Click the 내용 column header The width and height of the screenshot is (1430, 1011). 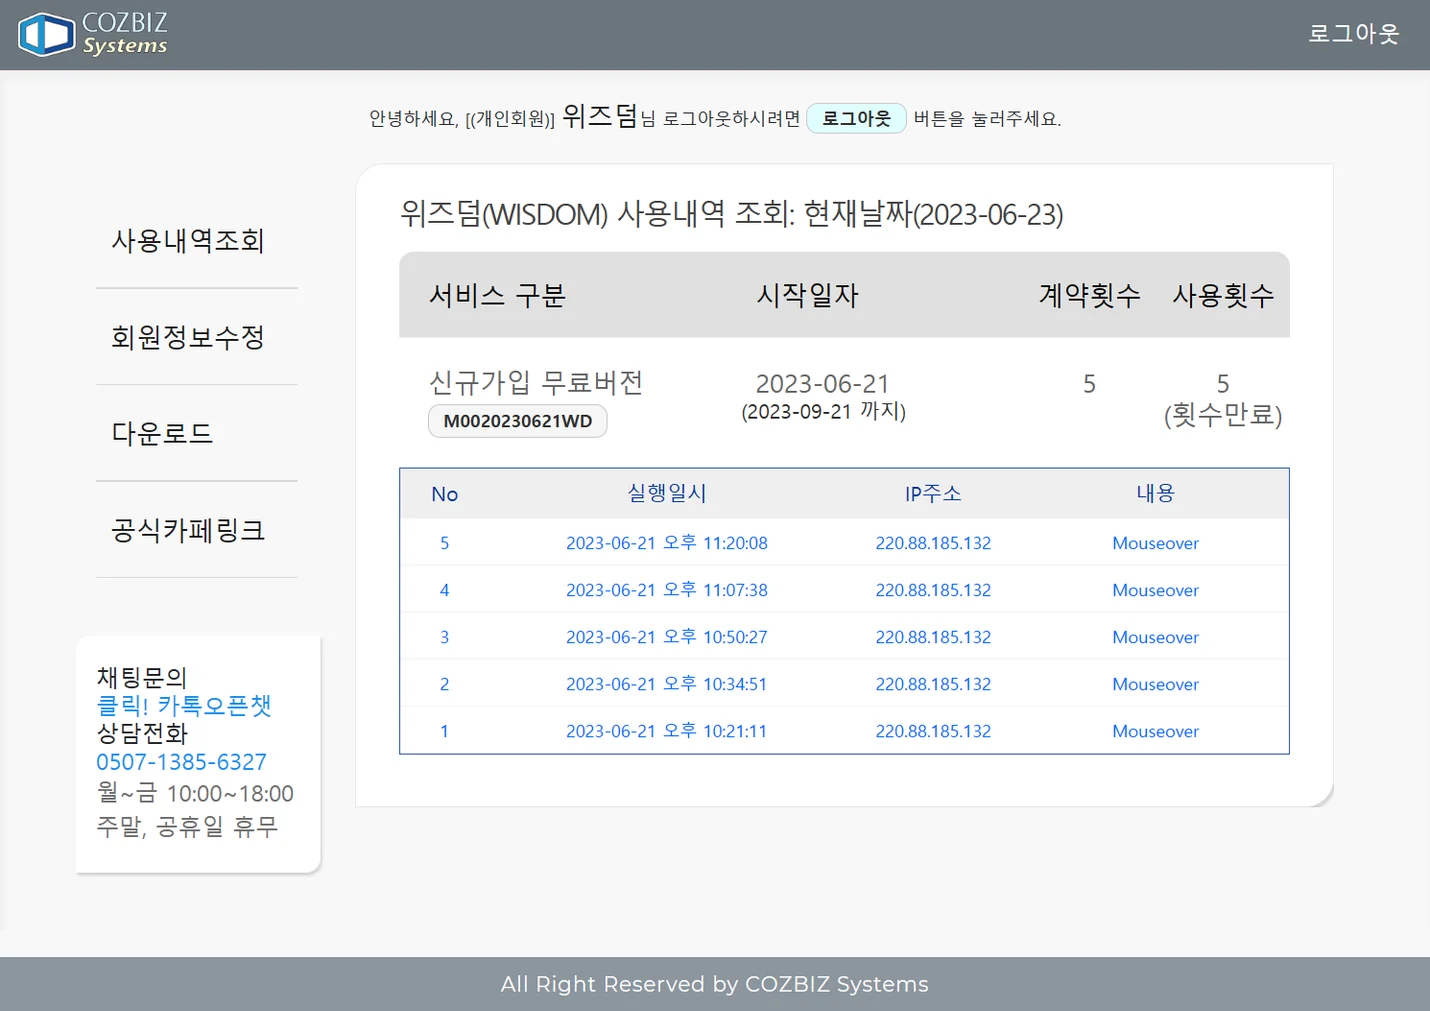click(1155, 493)
